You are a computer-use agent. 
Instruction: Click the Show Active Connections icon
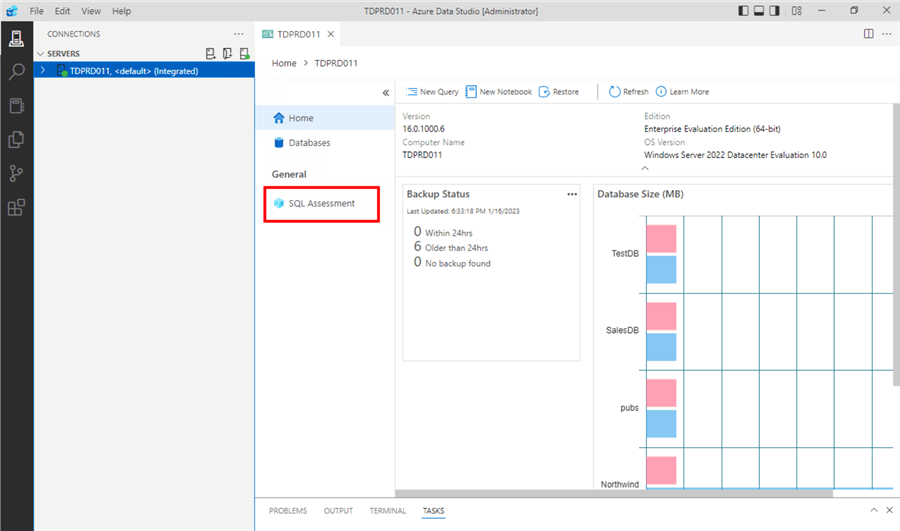245,53
